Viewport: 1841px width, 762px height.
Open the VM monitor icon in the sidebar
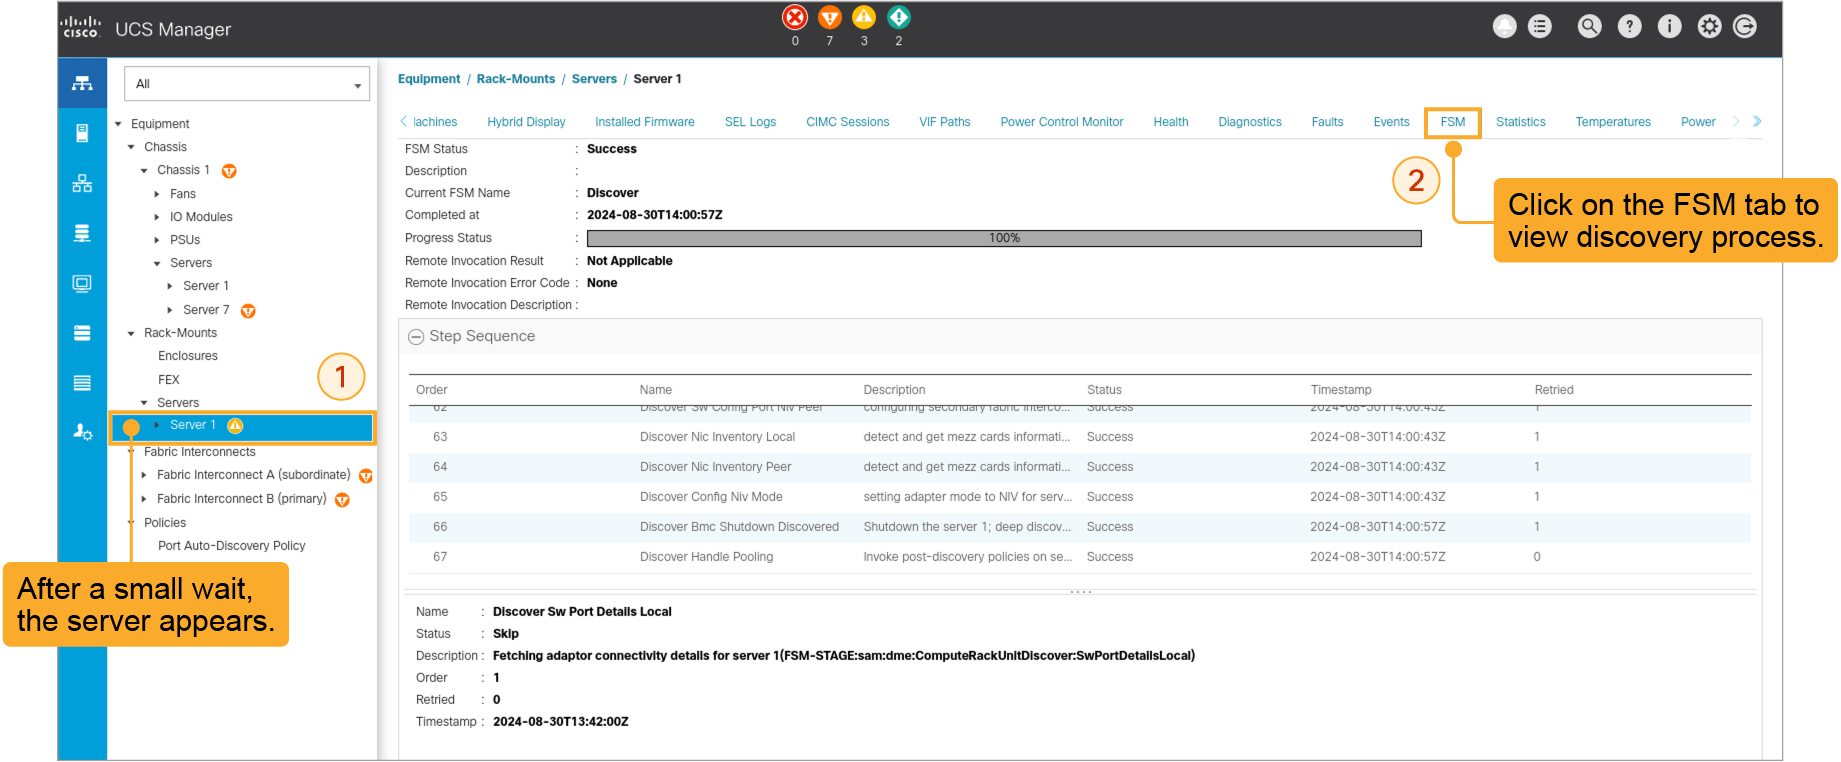click(82, 283)
